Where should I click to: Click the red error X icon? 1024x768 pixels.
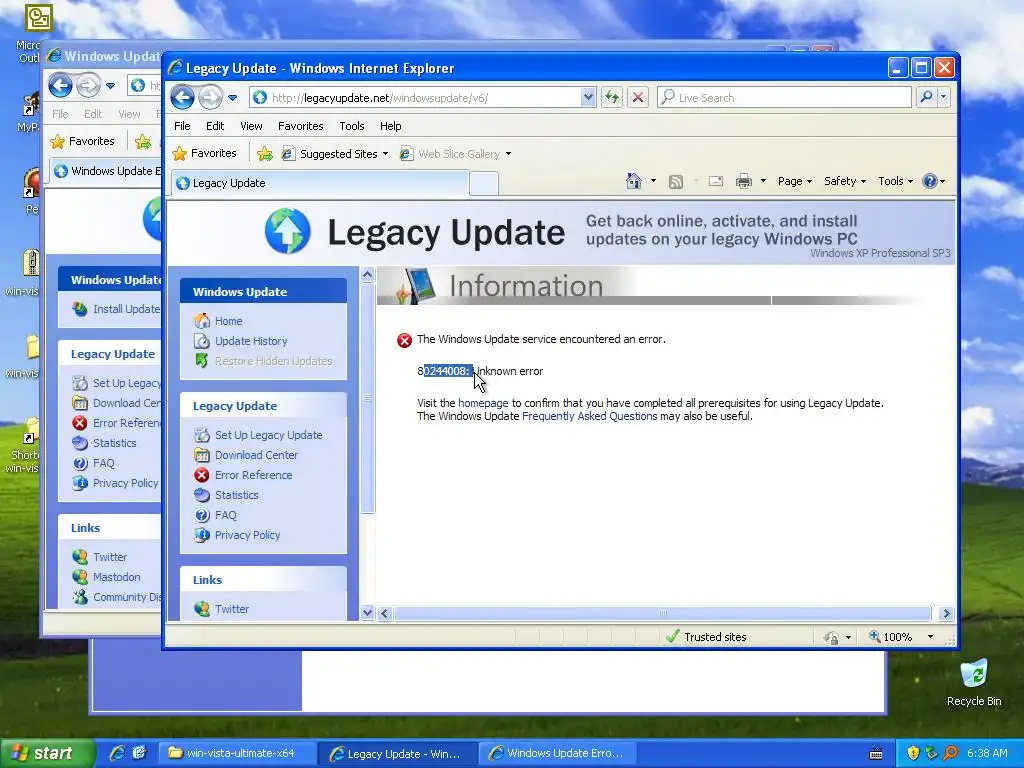404,340
